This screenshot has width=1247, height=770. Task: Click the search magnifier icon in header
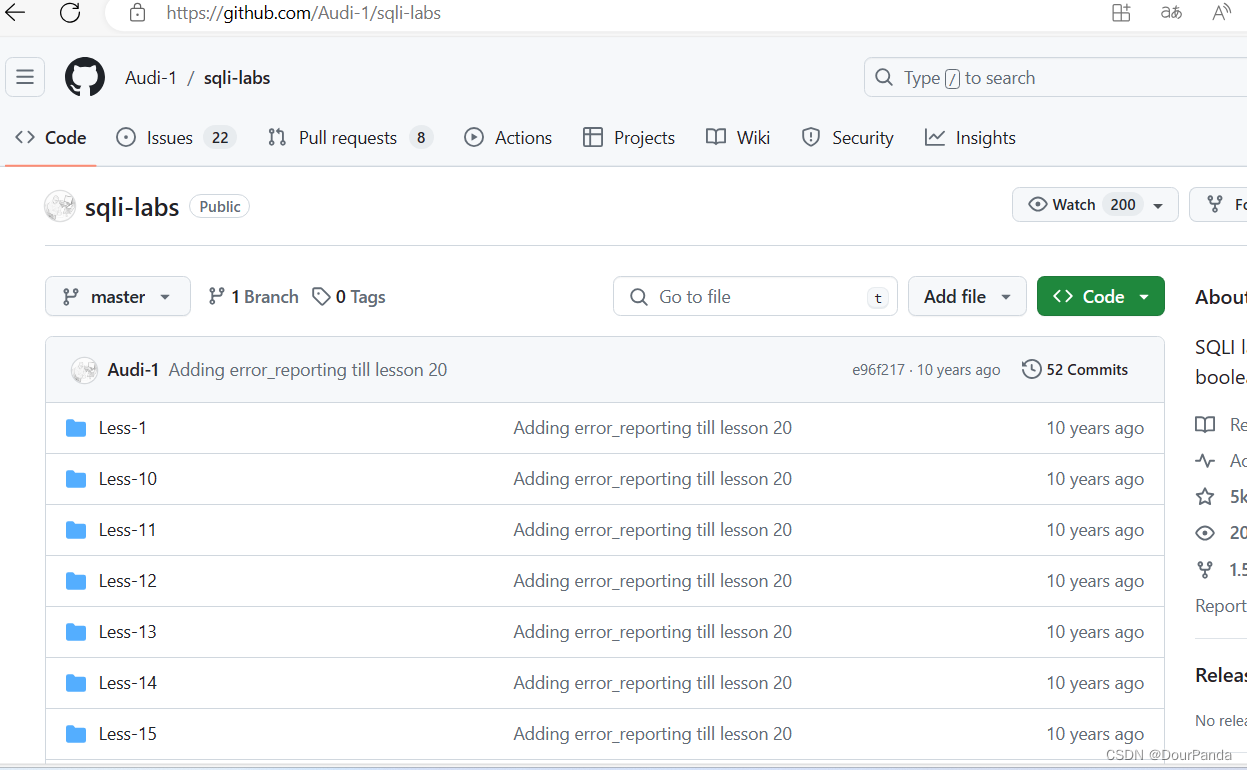click(x=883, y=77)
